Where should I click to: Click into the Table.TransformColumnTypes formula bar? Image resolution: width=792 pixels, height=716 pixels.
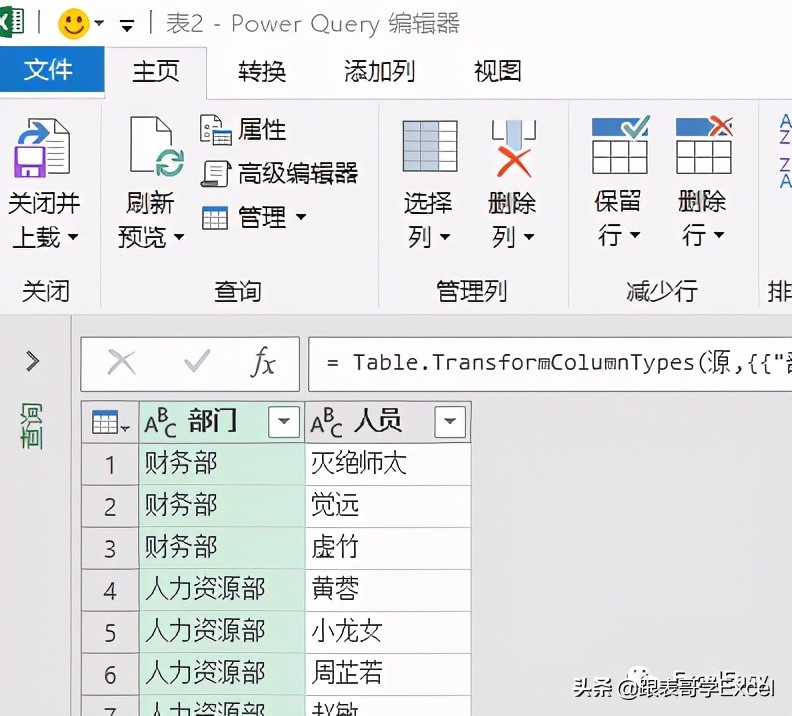pyautogui.click(x=550, y=364)
